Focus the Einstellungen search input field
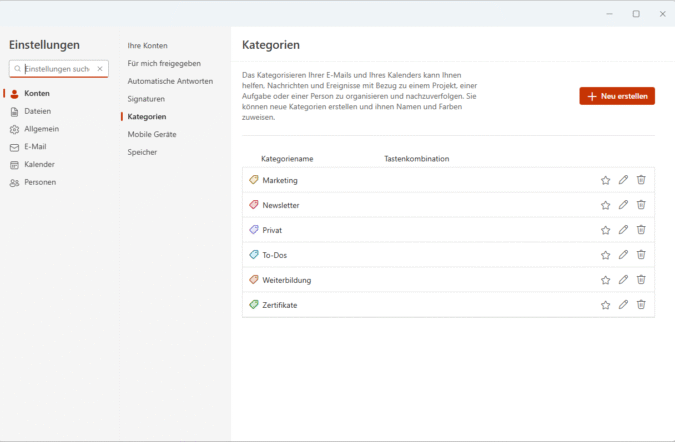The height and width of the screenshot is (442, 675). click(x=56, y=69)
